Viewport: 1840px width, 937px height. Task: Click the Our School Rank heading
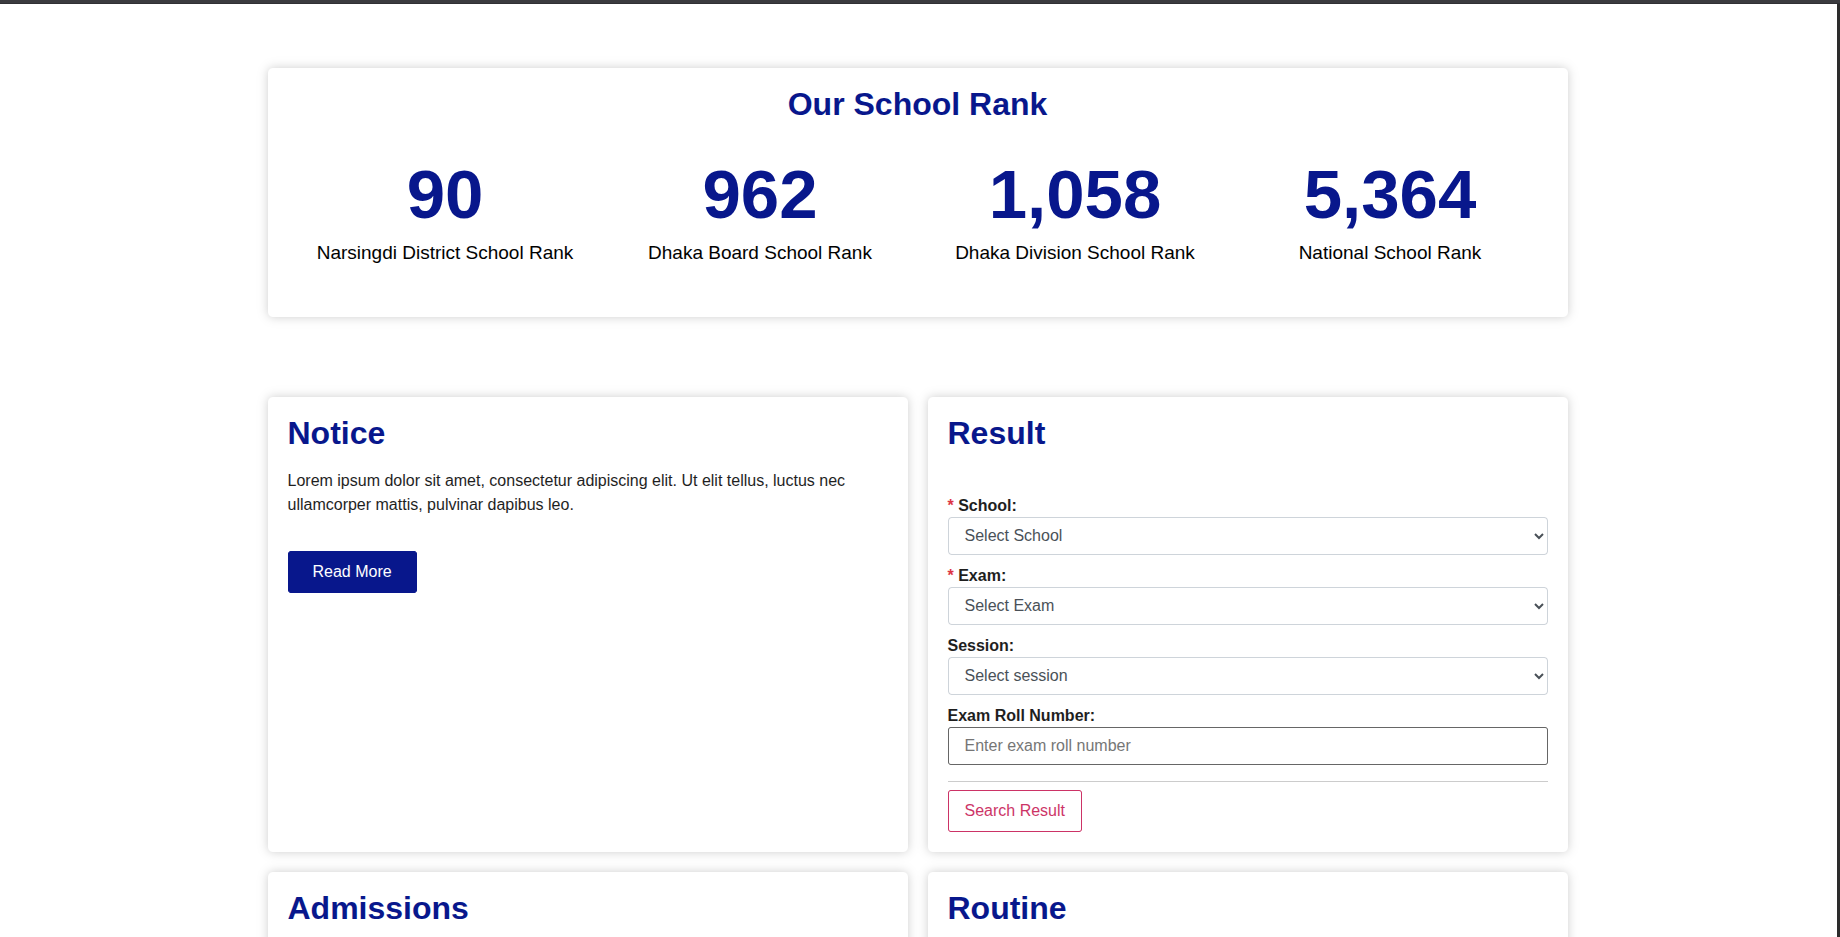[x=917, y=104]
